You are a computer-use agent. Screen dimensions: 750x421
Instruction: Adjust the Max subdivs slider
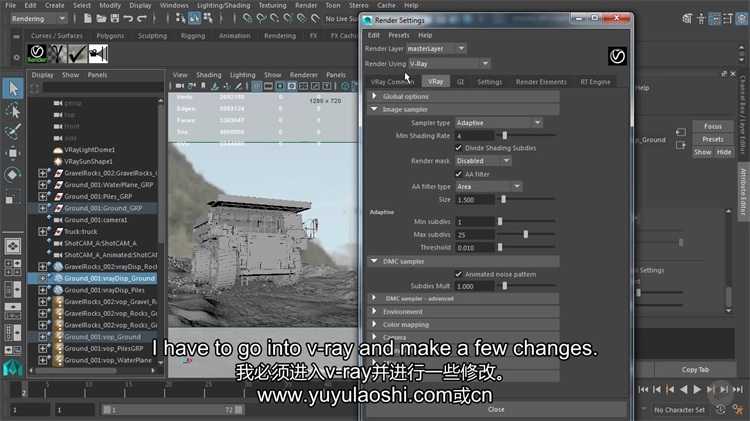(x=526, y=234)
